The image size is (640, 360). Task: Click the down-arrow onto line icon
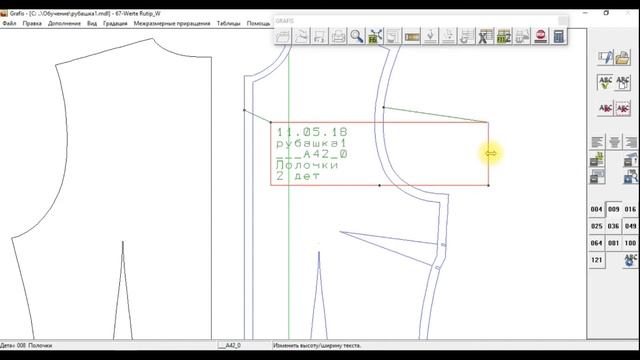point(430,36)
